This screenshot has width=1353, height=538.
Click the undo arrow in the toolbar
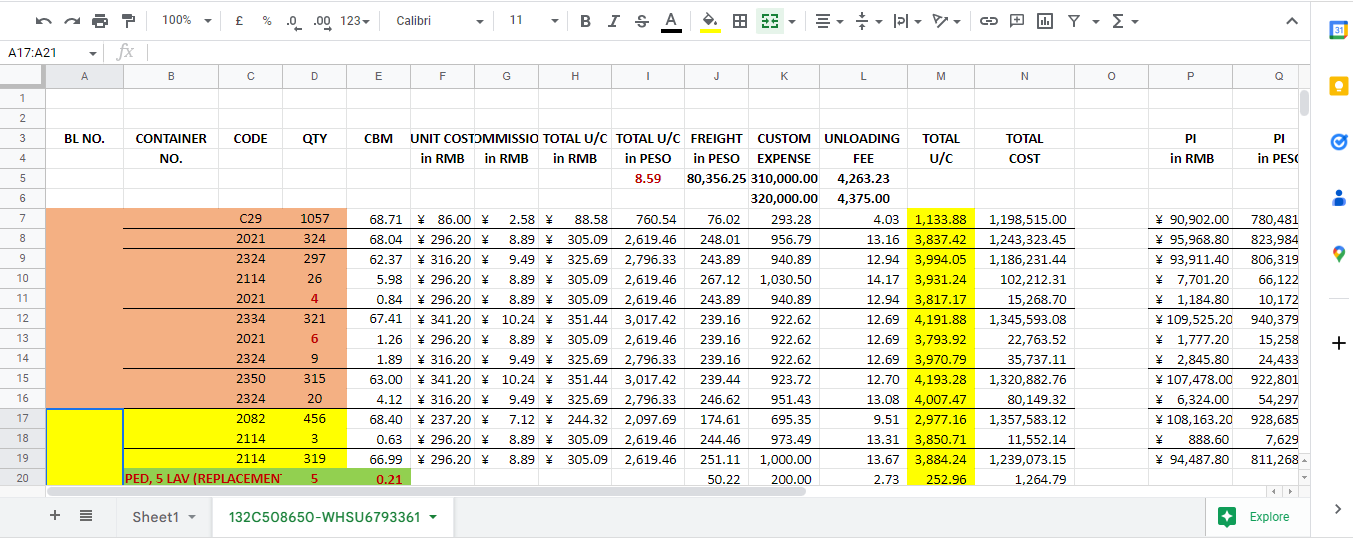[x=43, y=21]
